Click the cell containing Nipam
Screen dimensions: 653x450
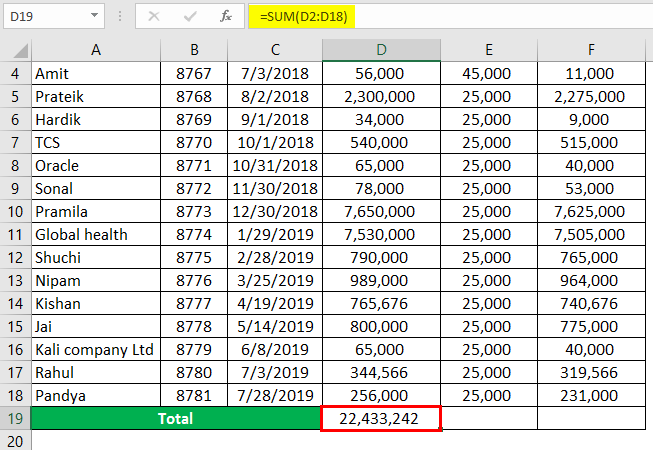click(x=96, y=281)
